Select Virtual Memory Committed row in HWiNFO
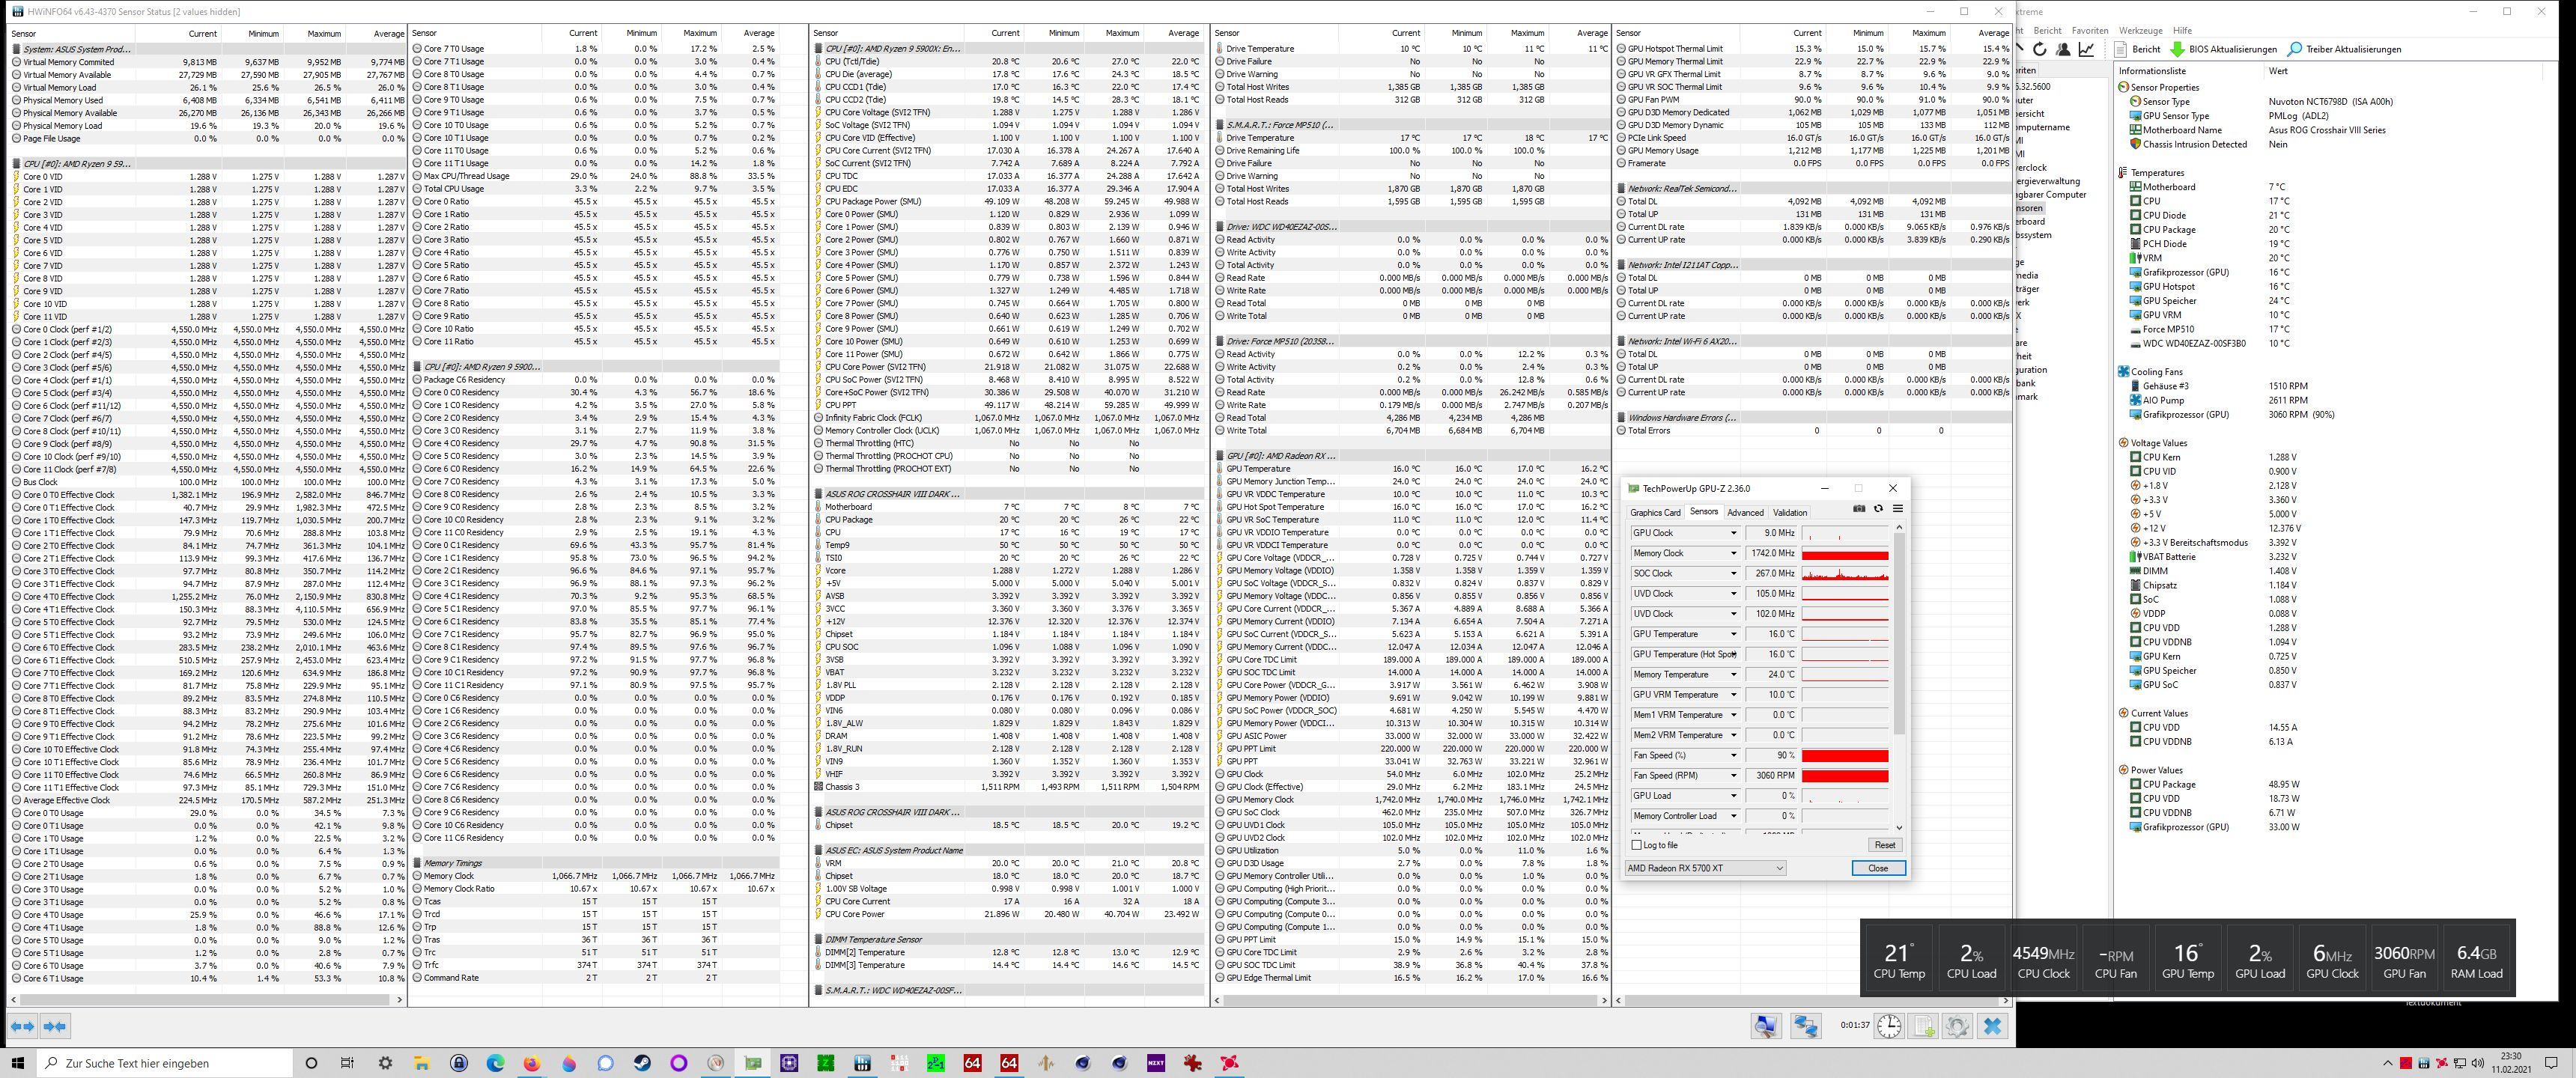 pyautogui.click(x=207, y=62)
